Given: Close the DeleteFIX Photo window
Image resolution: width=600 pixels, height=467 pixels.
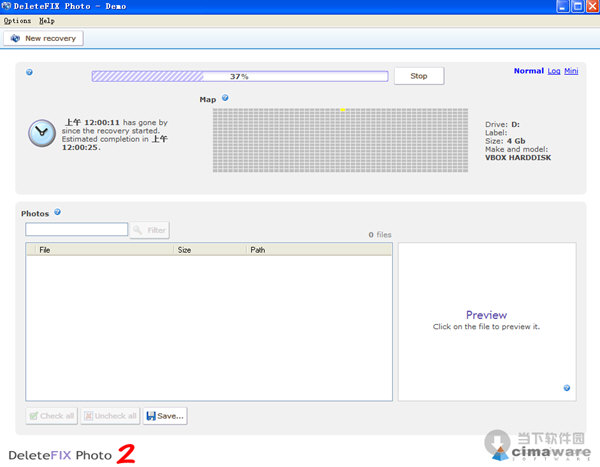Looking at the screenshot, I should tap(592, 6).
